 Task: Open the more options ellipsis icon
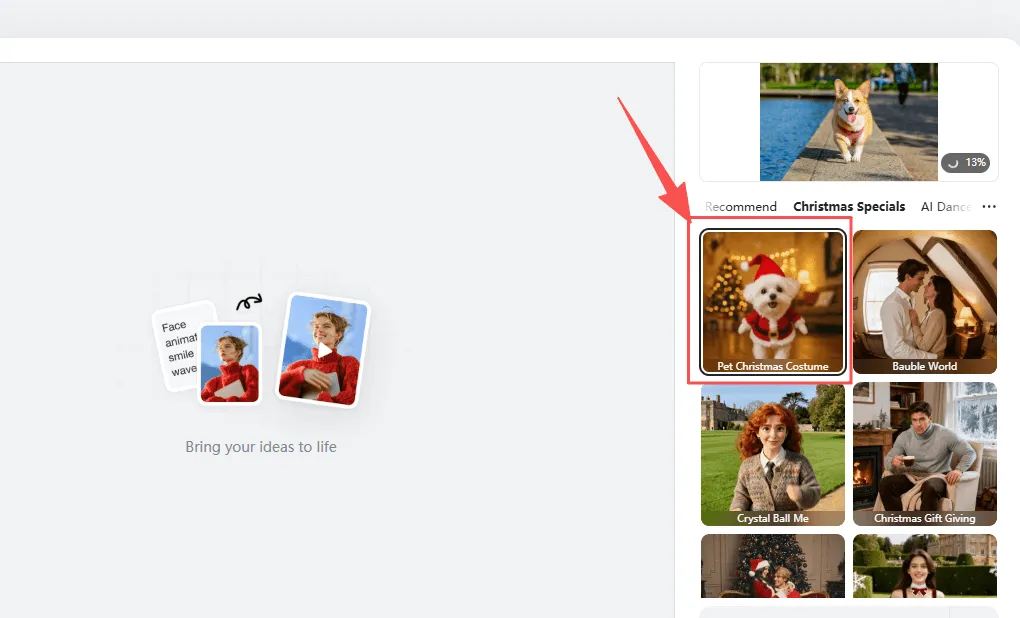click(x=988, y=206)
